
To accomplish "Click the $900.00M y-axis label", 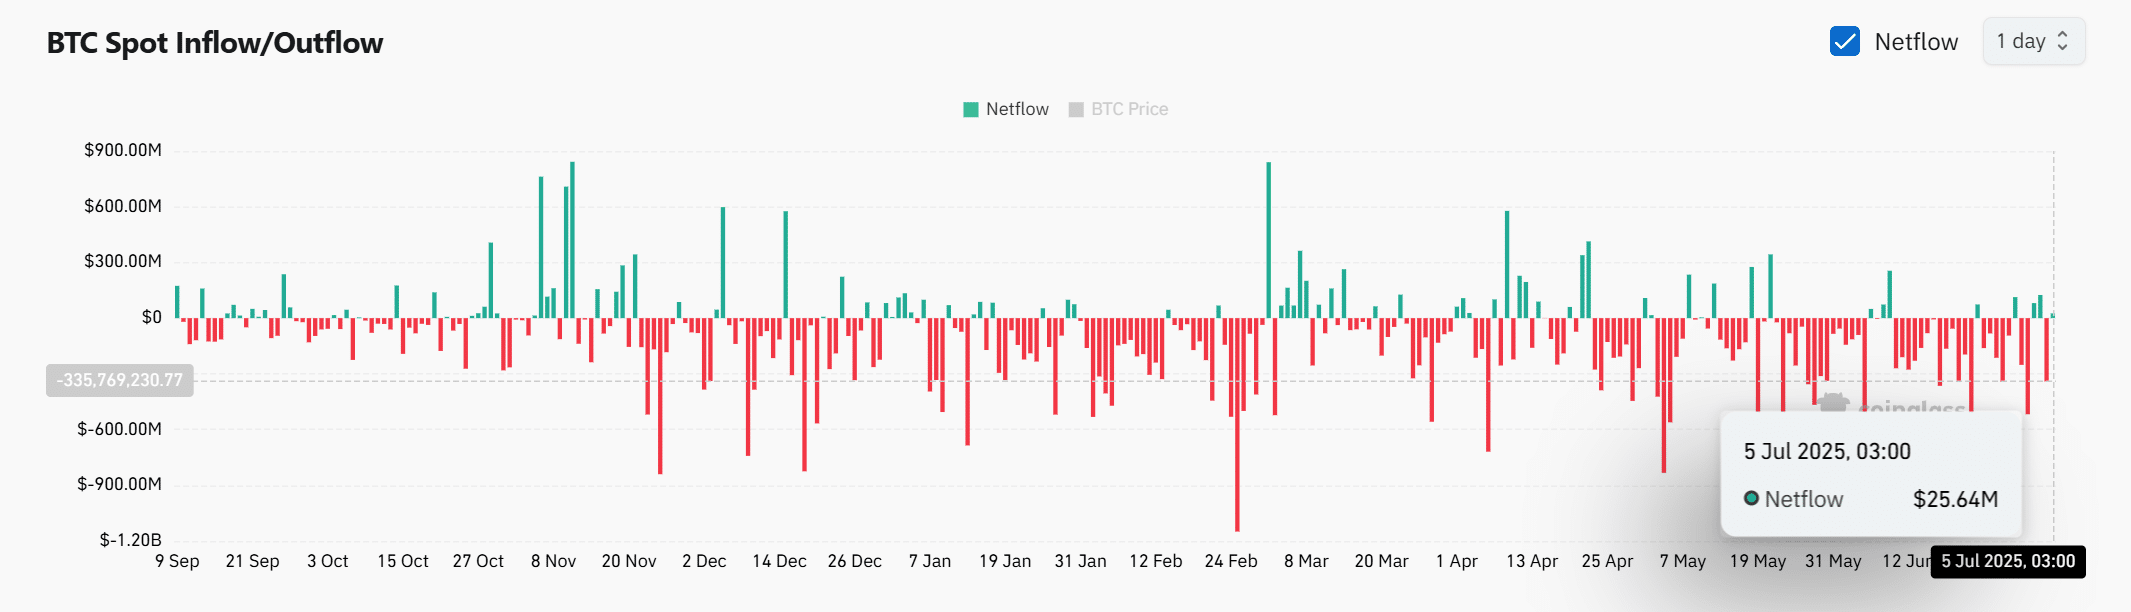I will click(x=122, y=151).
